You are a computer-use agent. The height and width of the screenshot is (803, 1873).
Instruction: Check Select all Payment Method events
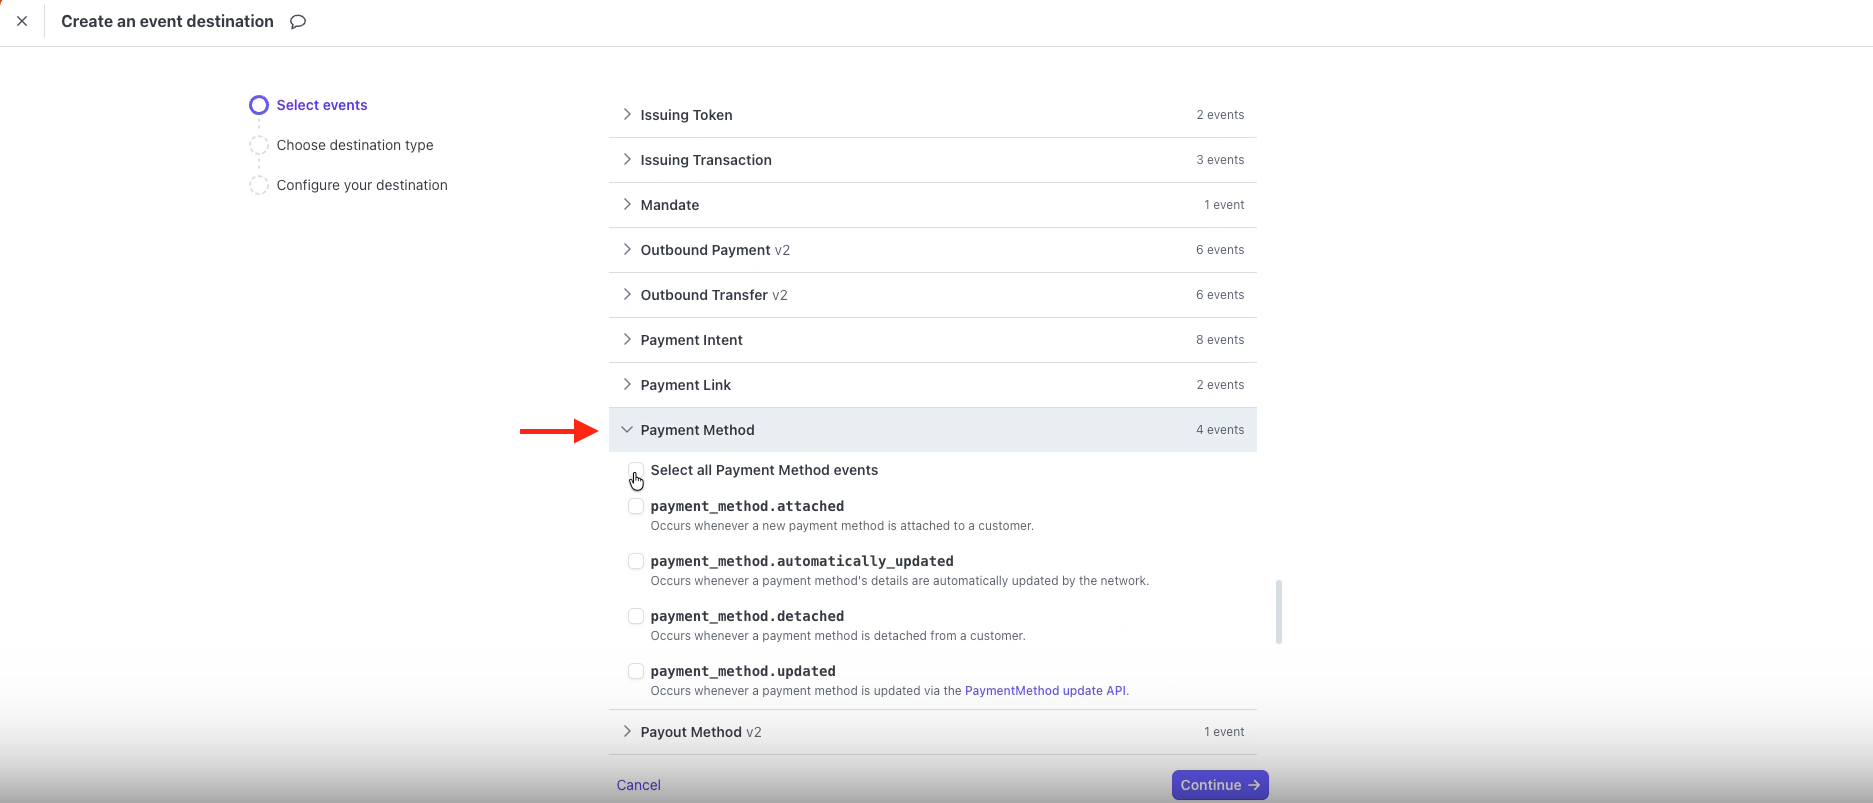(636, 470)
